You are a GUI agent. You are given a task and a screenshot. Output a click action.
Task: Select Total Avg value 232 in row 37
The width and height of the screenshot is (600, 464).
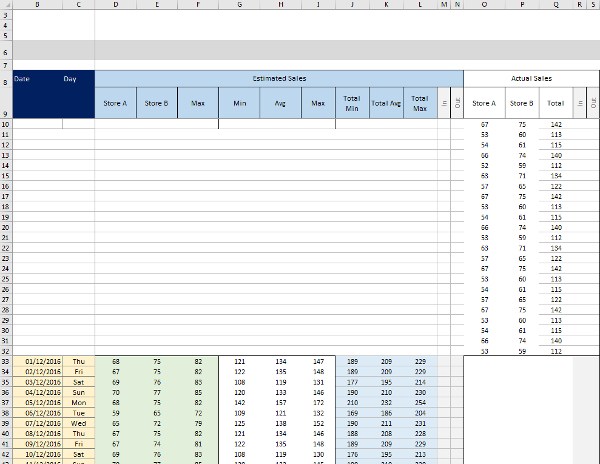point(386,402)
